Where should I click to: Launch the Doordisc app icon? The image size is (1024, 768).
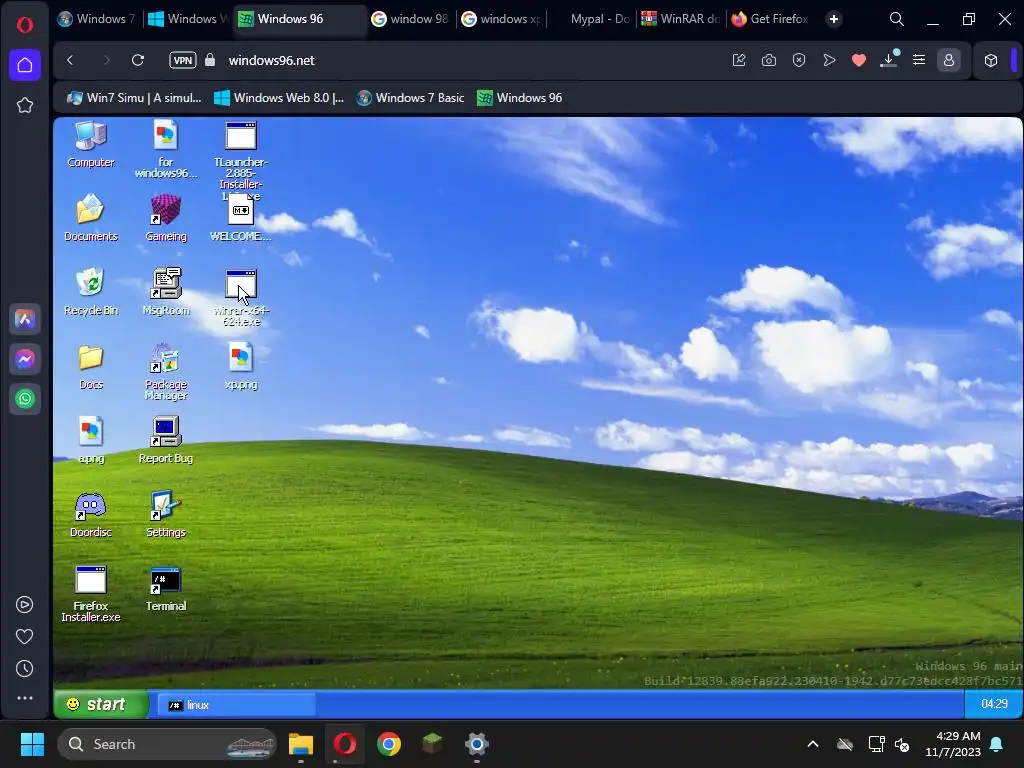click(91, 514)
